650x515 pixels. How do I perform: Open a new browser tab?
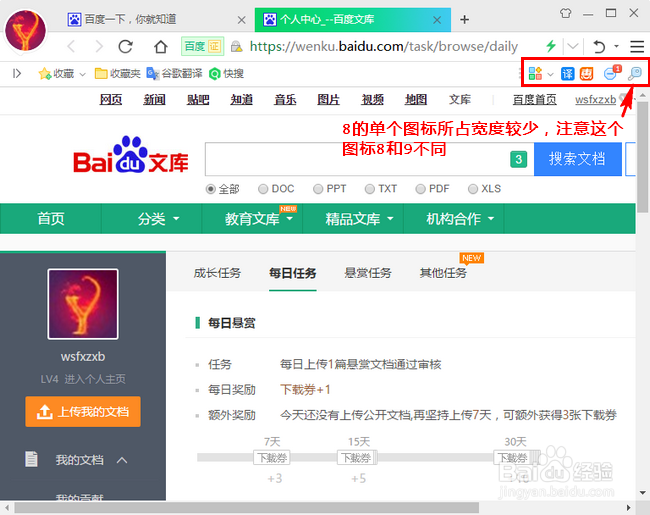coord(465,19)
